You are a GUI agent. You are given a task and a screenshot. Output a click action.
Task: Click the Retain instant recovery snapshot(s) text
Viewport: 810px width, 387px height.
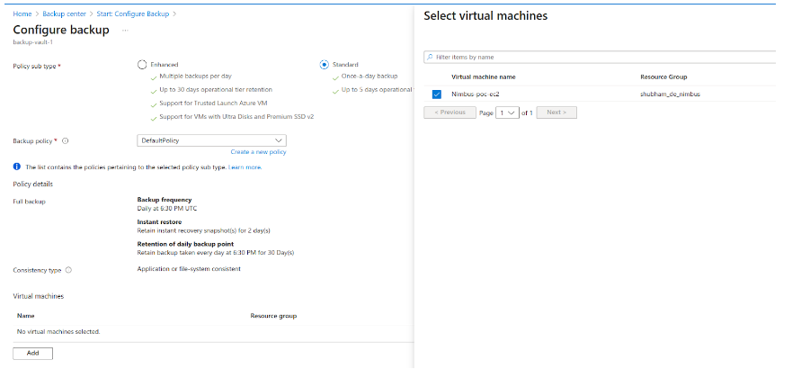pyautogui.click(x=204, y=230)
